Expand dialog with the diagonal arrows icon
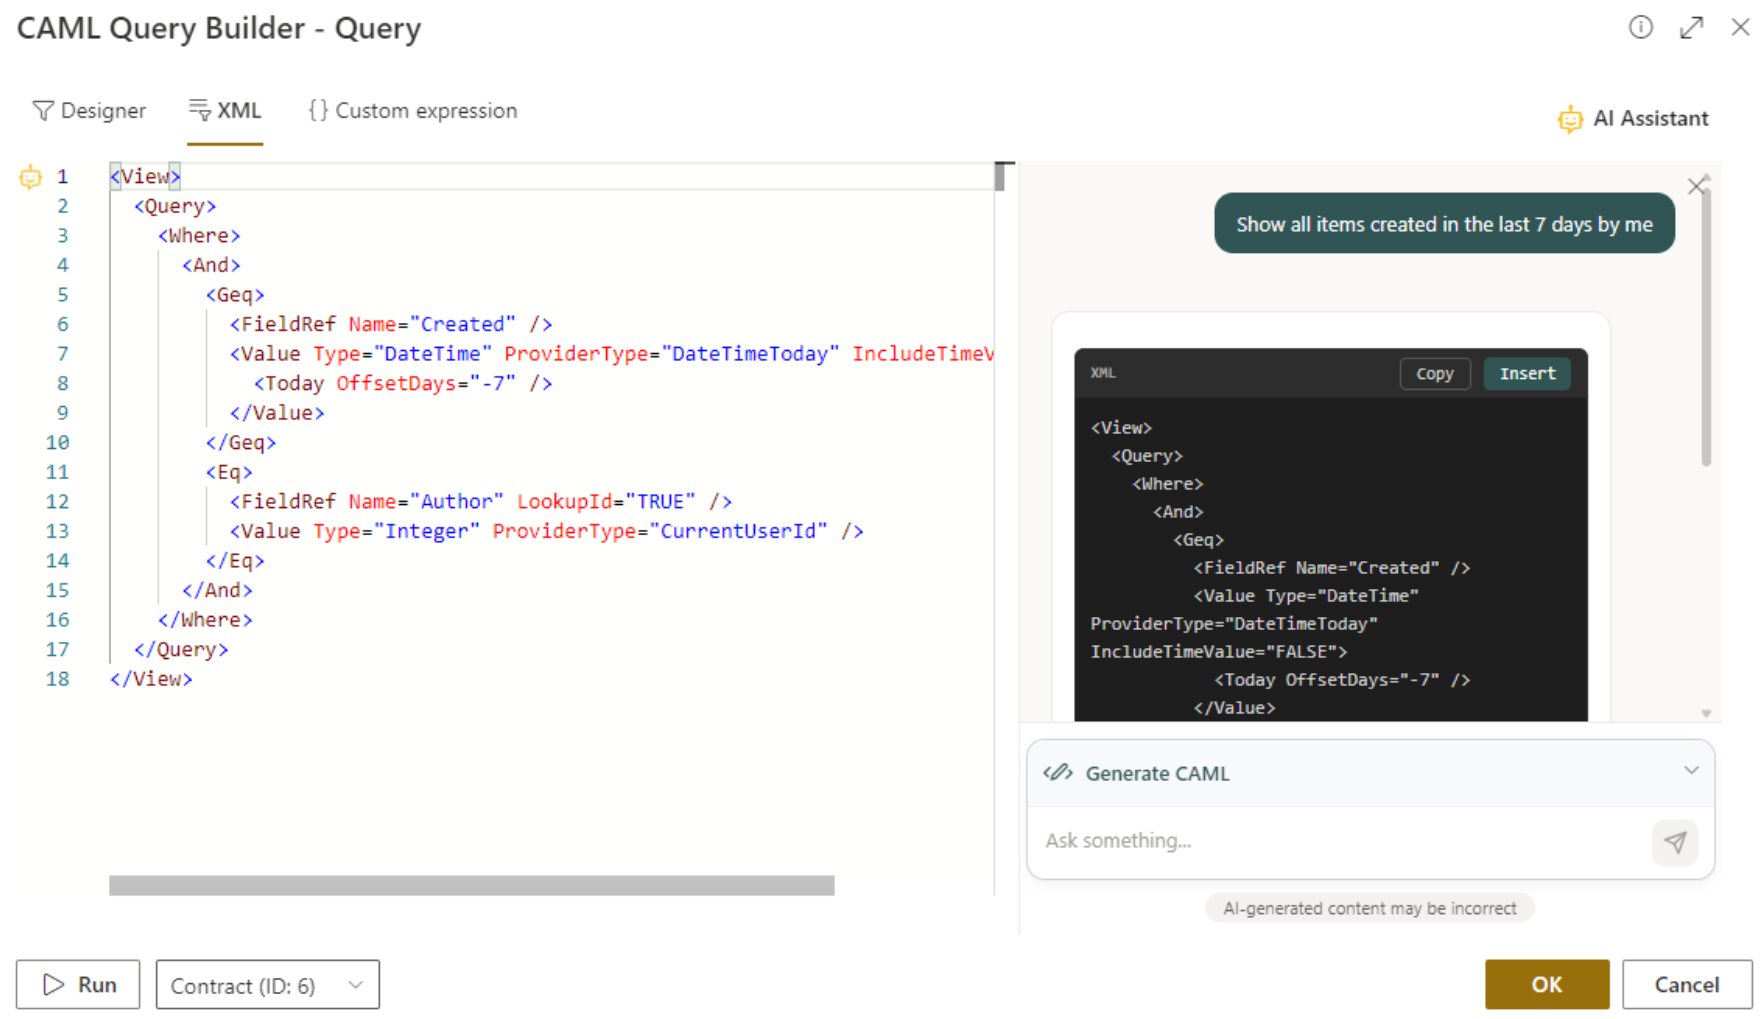1762x1019 pixels. (1691, 27)
